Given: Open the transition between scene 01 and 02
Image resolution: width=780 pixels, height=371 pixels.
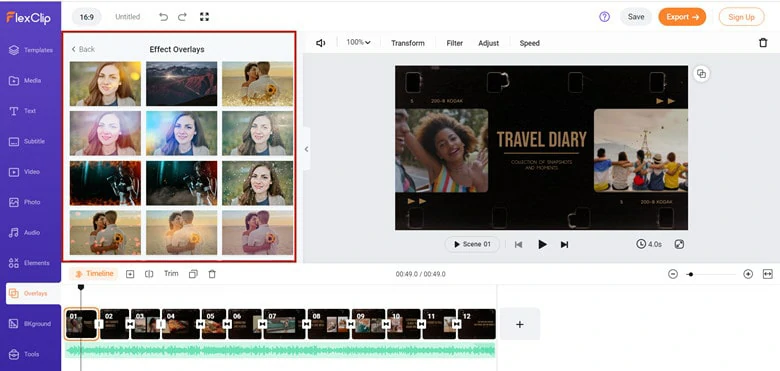Looking at the screenshot, I should (x=99, y=324).
